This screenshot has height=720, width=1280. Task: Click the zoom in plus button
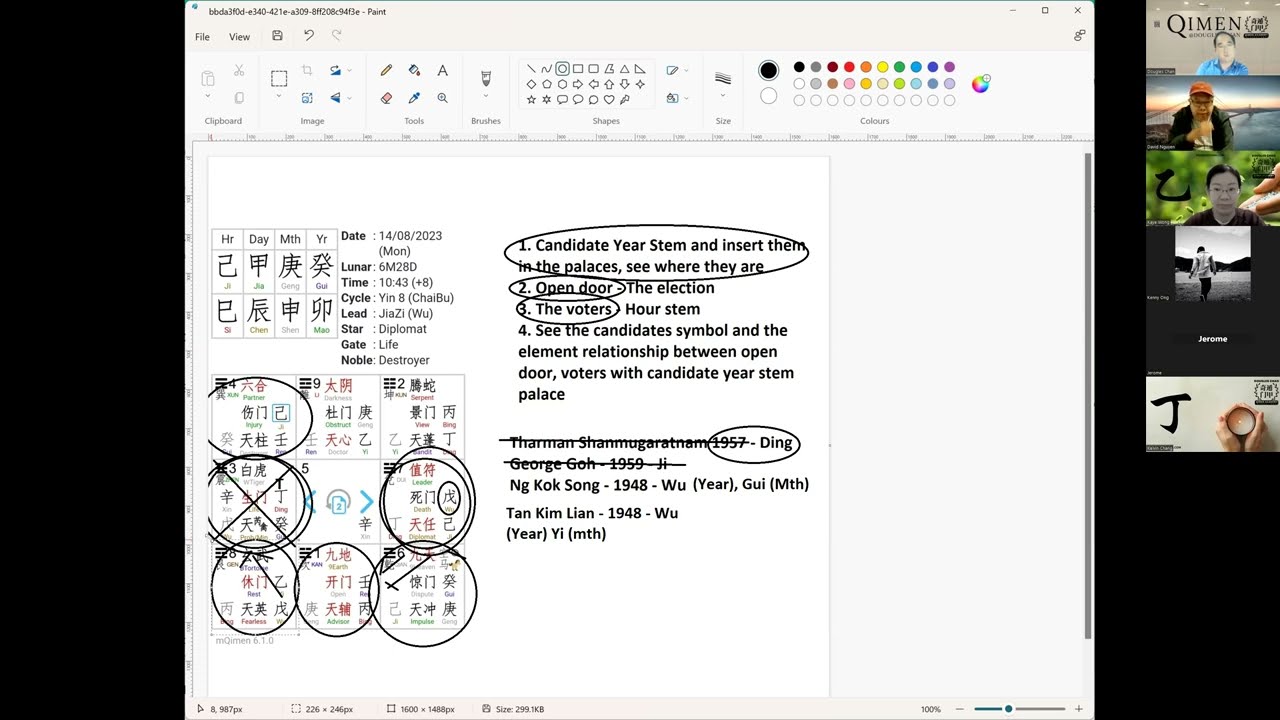click(x=1078, y=709)
